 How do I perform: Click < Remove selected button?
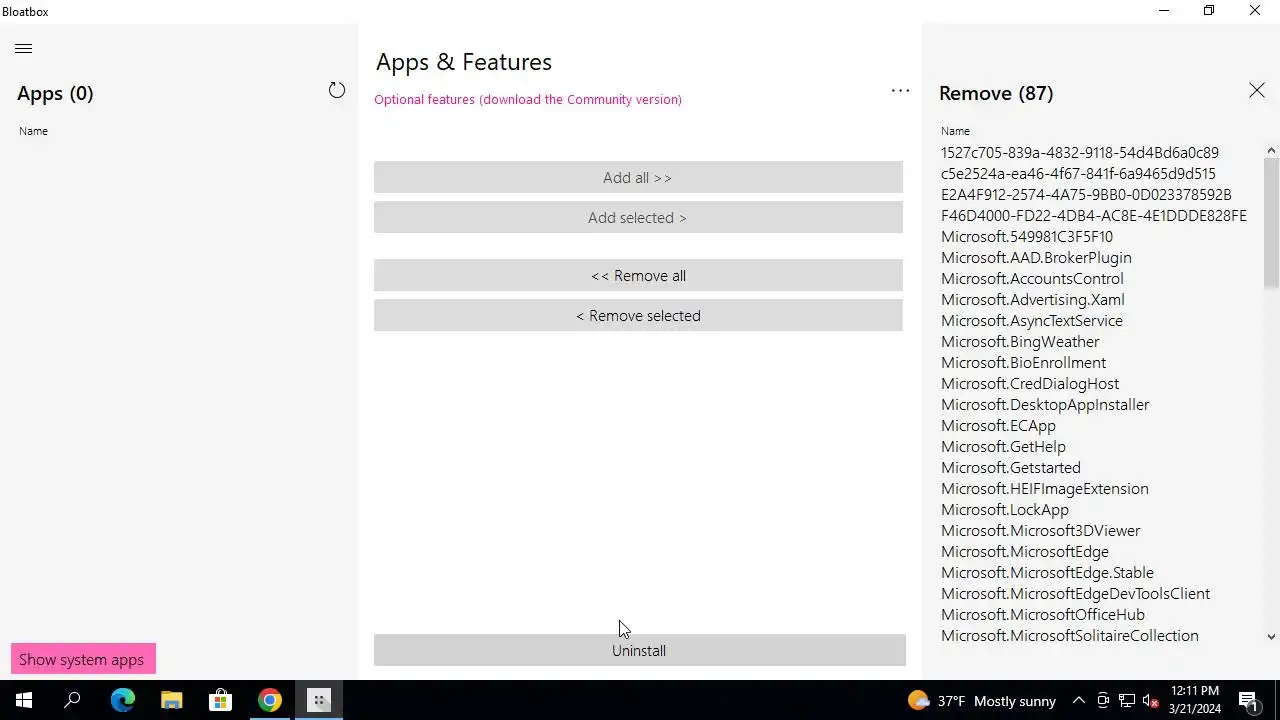point(638,315)
